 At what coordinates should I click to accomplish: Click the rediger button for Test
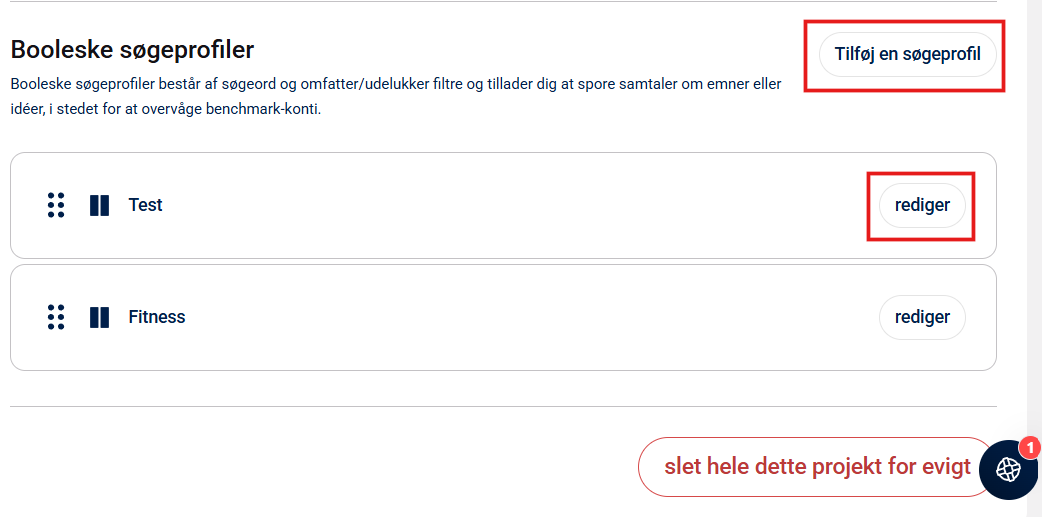pyautogui.click(x=921, y=205)
